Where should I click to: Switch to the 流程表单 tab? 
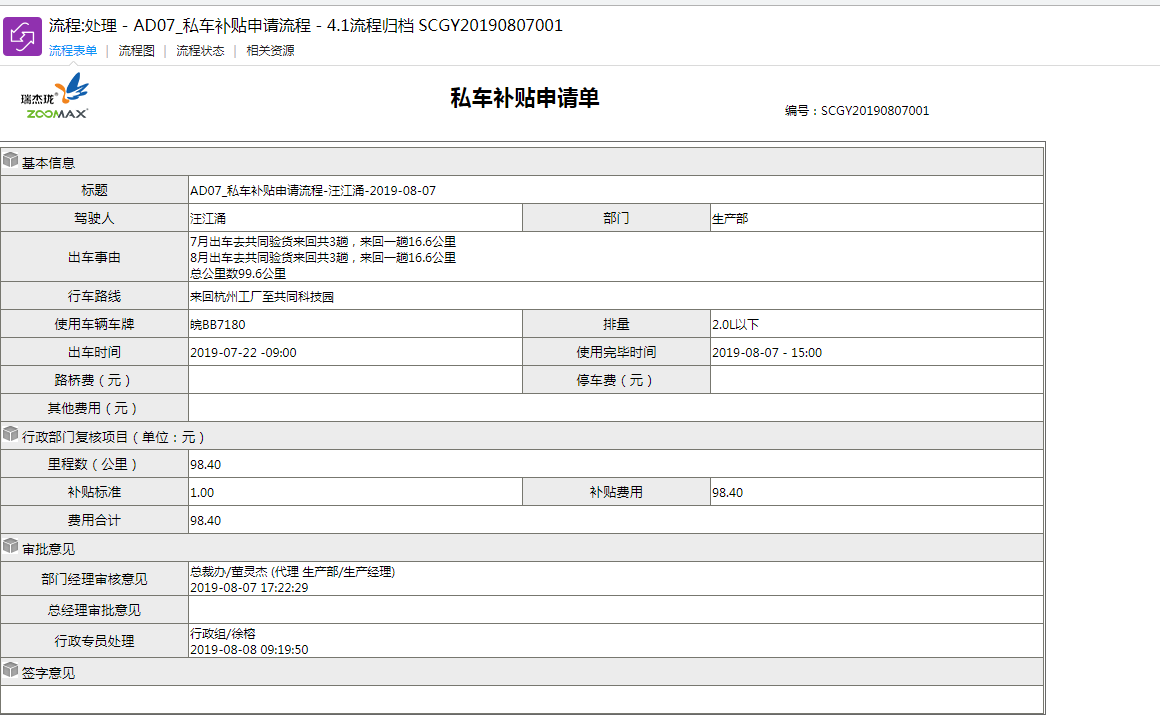click(x=73, y=51)
